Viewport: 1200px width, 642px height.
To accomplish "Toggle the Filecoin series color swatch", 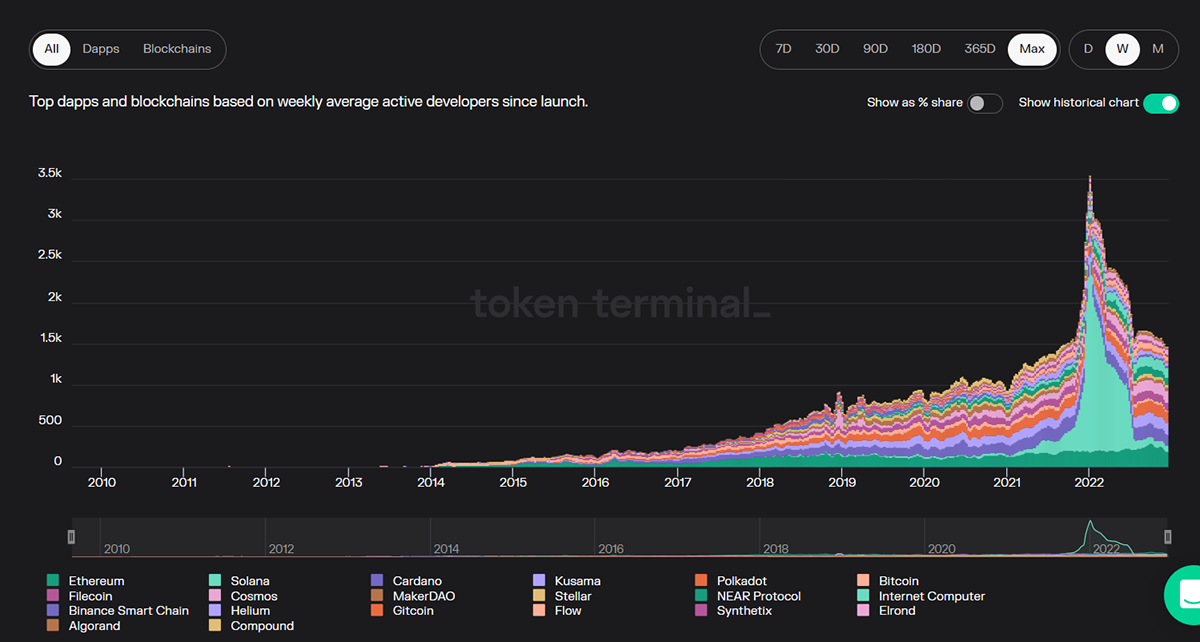I will pos(53,596).
